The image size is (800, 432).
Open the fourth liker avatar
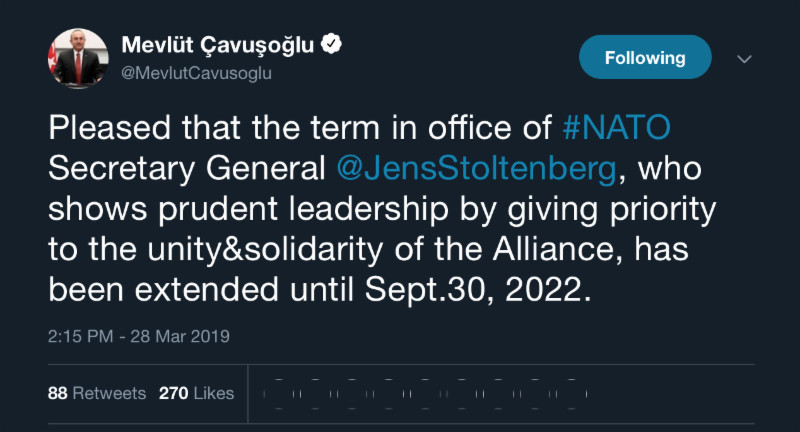point(387,393)
